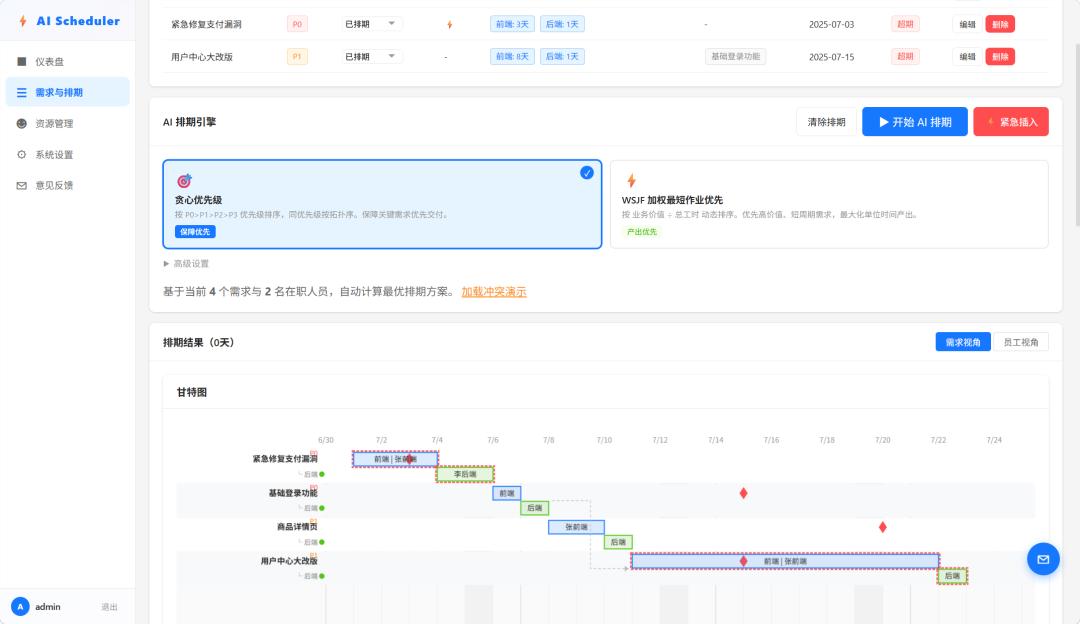Click the 李后端 Gantt bar
Screen dimensions: 1080x624
(x=465, y=474)
